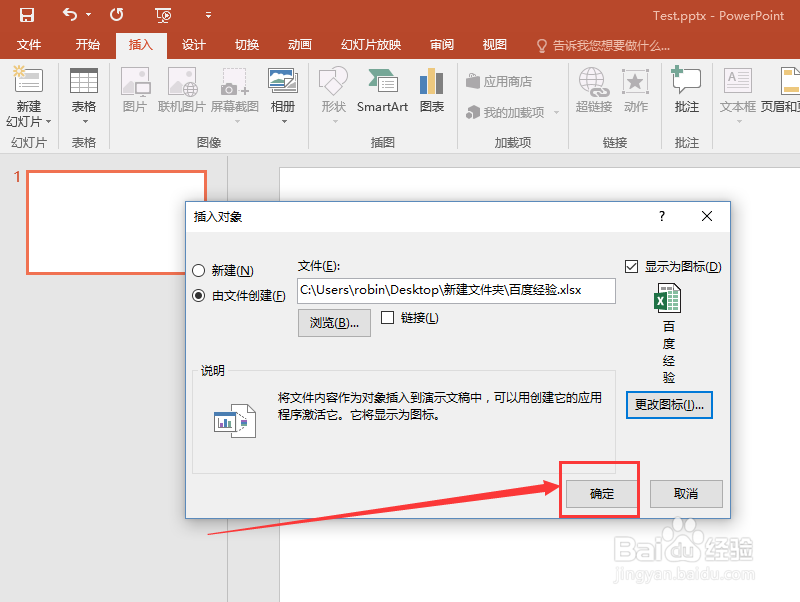The height and width of the screenshot is (602, 800).
Task: Switch to the 动画 tab
Action: (x=299, y=45)
